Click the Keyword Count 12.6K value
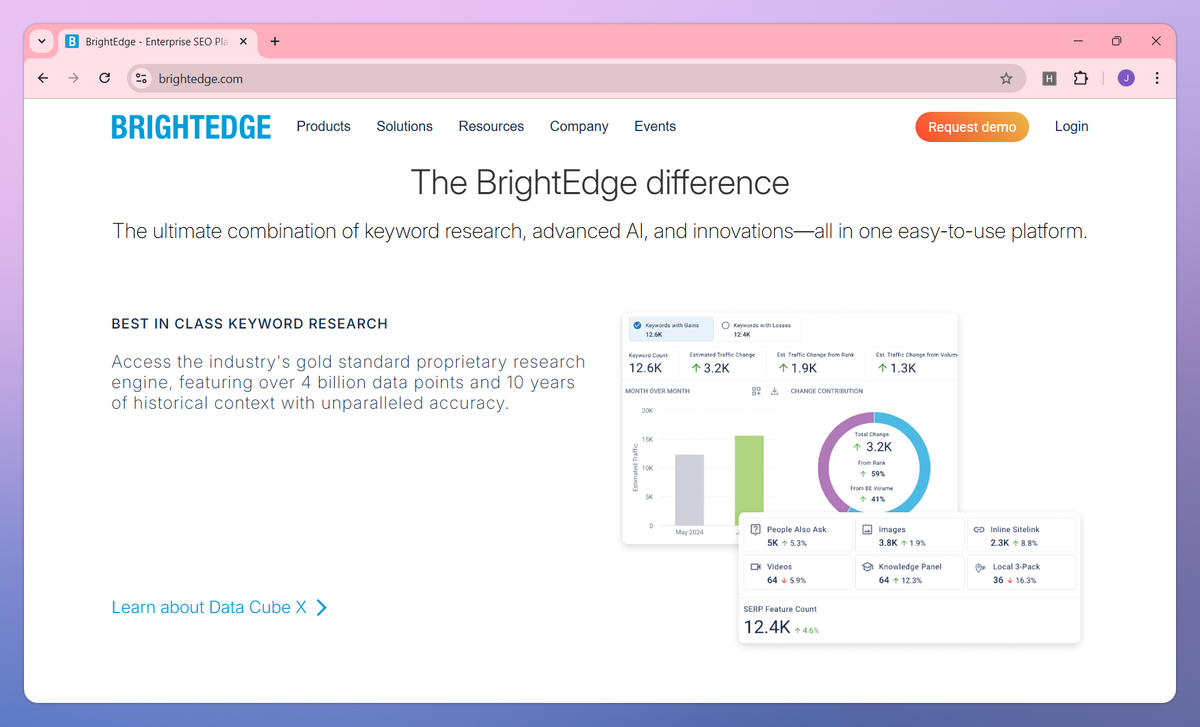This screenshot has width=1200, height=727. (646, 368)
